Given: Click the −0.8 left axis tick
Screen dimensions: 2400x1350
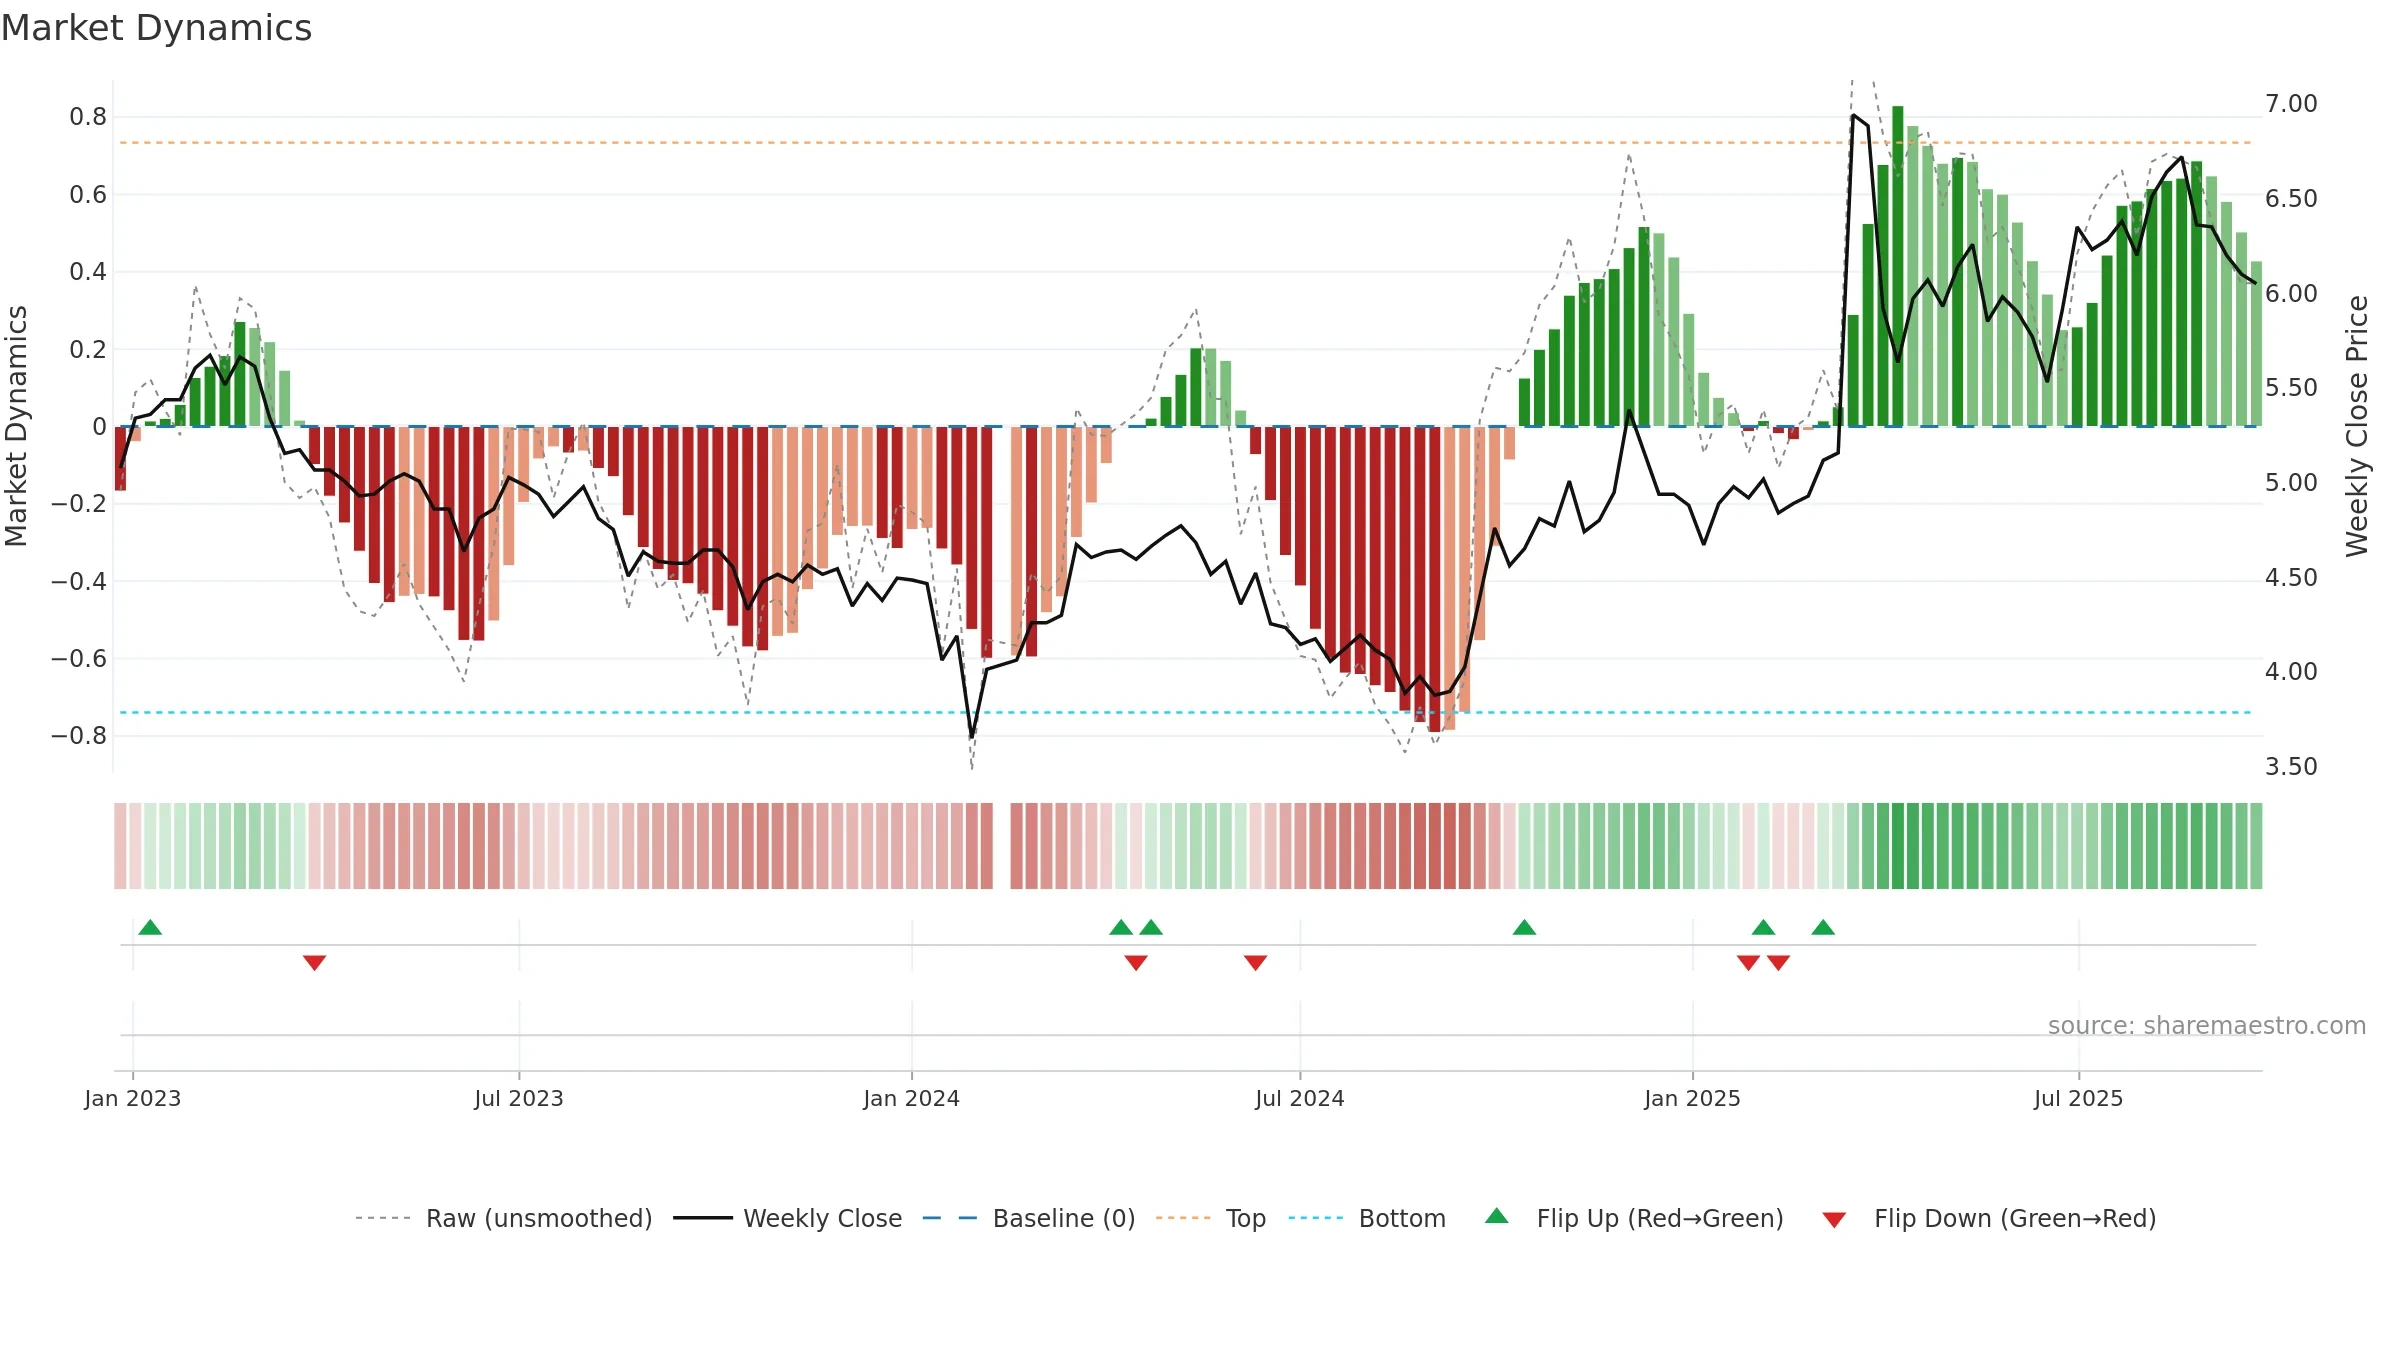Looking at the screenshot, I should (x=78, y=736).
